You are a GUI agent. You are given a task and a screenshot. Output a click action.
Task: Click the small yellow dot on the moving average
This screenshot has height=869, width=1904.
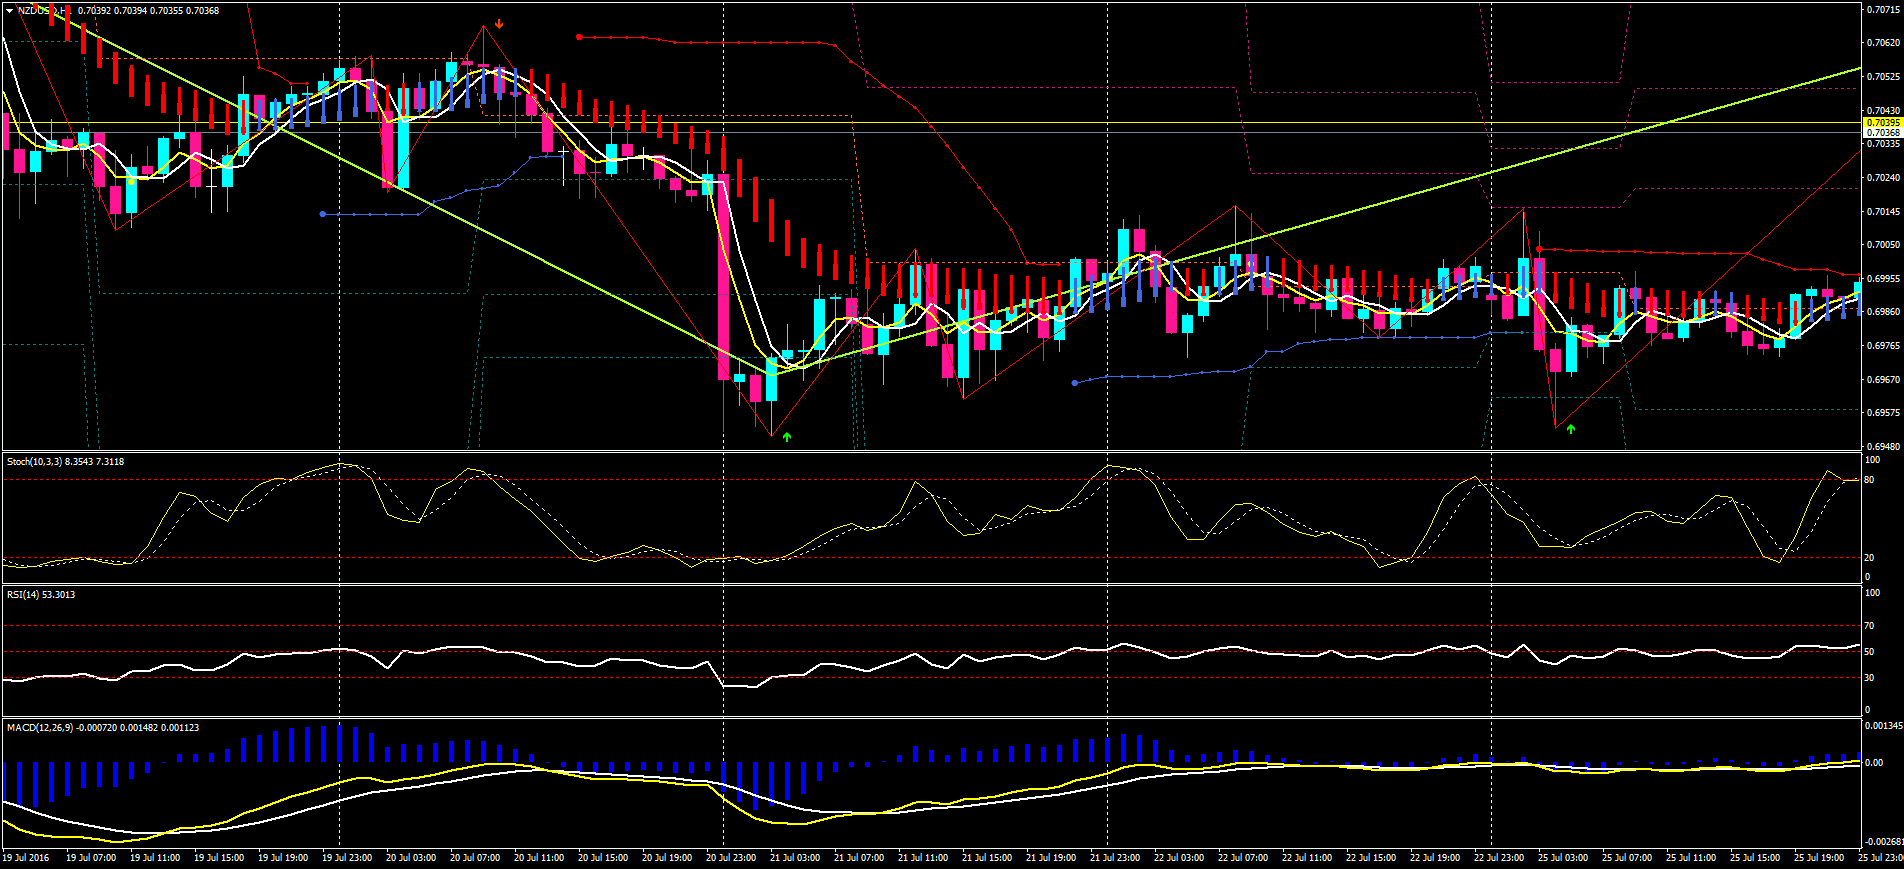tap(132, 181)
